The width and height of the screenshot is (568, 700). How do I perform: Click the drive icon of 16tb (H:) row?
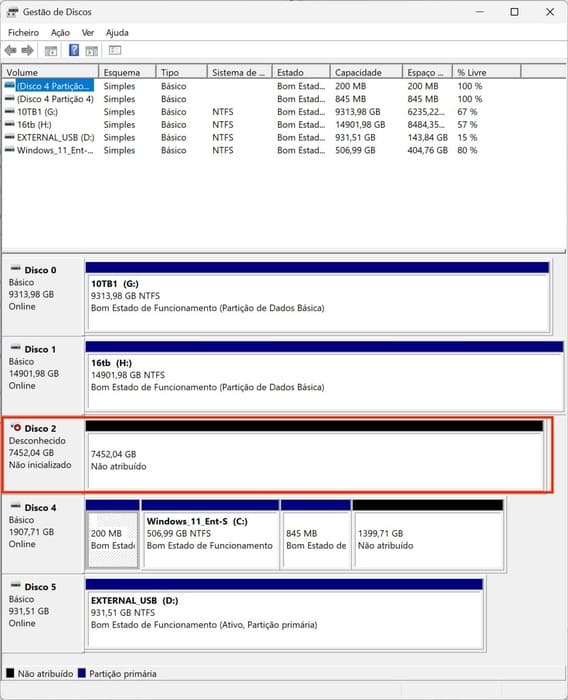pyautogui.click(x=9, y=125)
